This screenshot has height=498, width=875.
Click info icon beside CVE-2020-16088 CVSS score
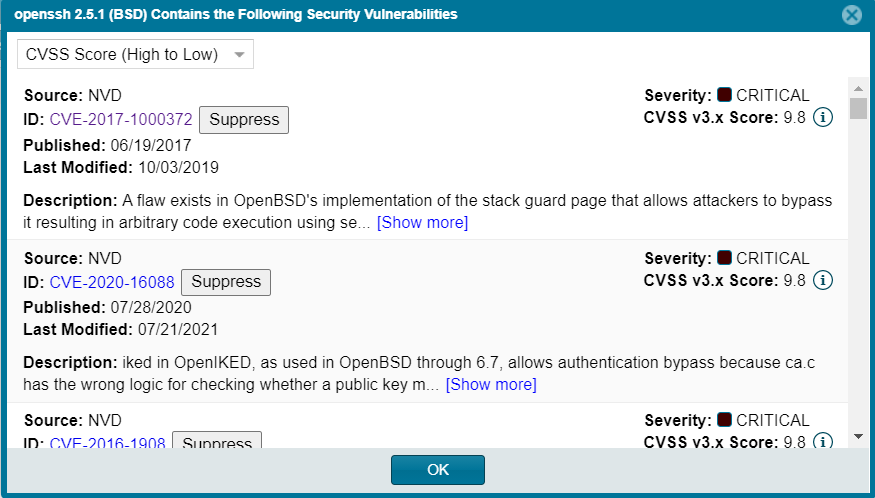click(x=823, y=280)
